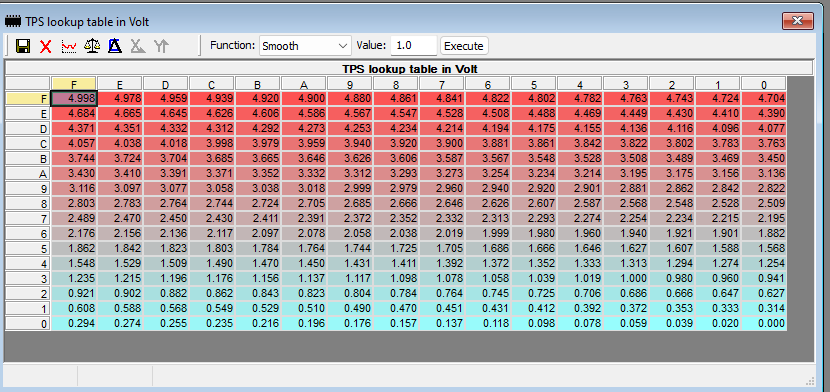Close the TPS lookup table window

point(797,21)
